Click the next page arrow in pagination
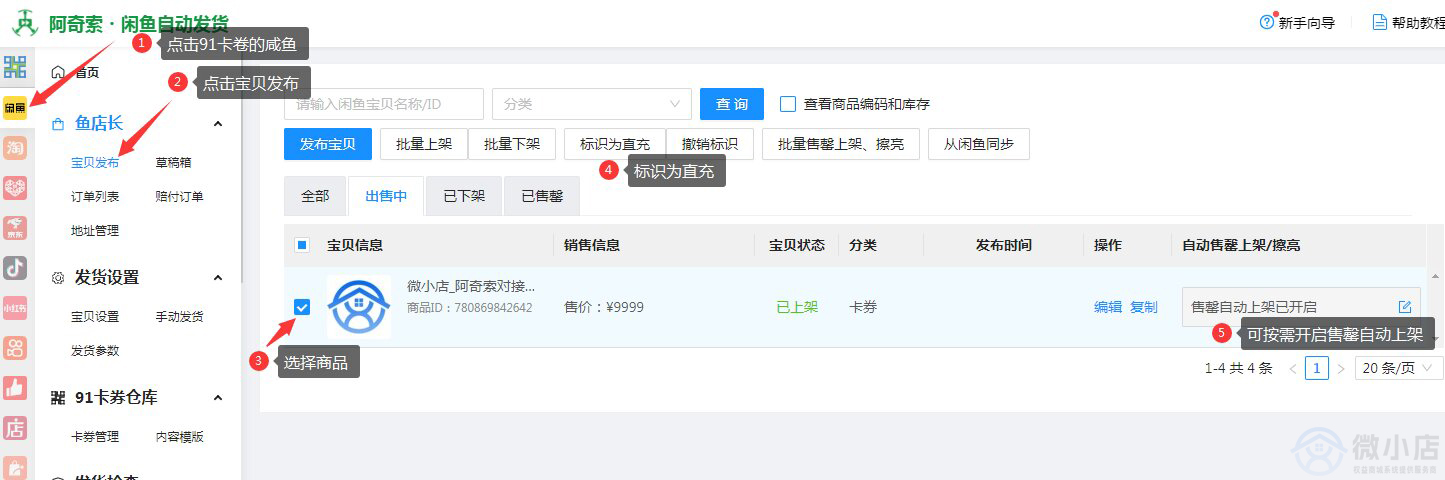 click(x=1341, y=369)
